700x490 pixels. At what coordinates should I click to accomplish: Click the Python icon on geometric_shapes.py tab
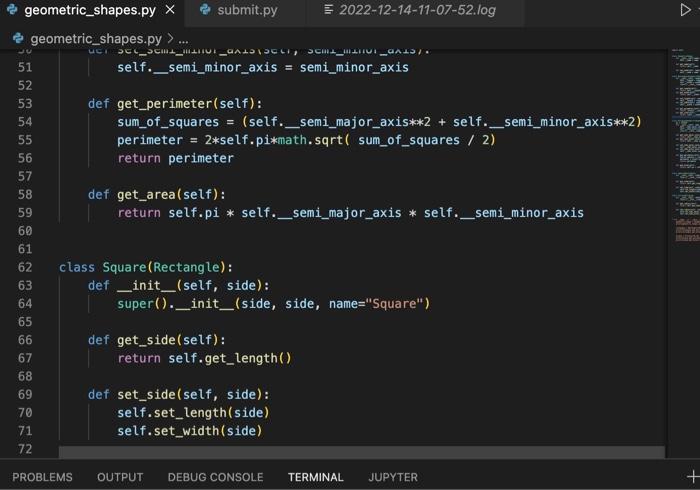[12, 9]
